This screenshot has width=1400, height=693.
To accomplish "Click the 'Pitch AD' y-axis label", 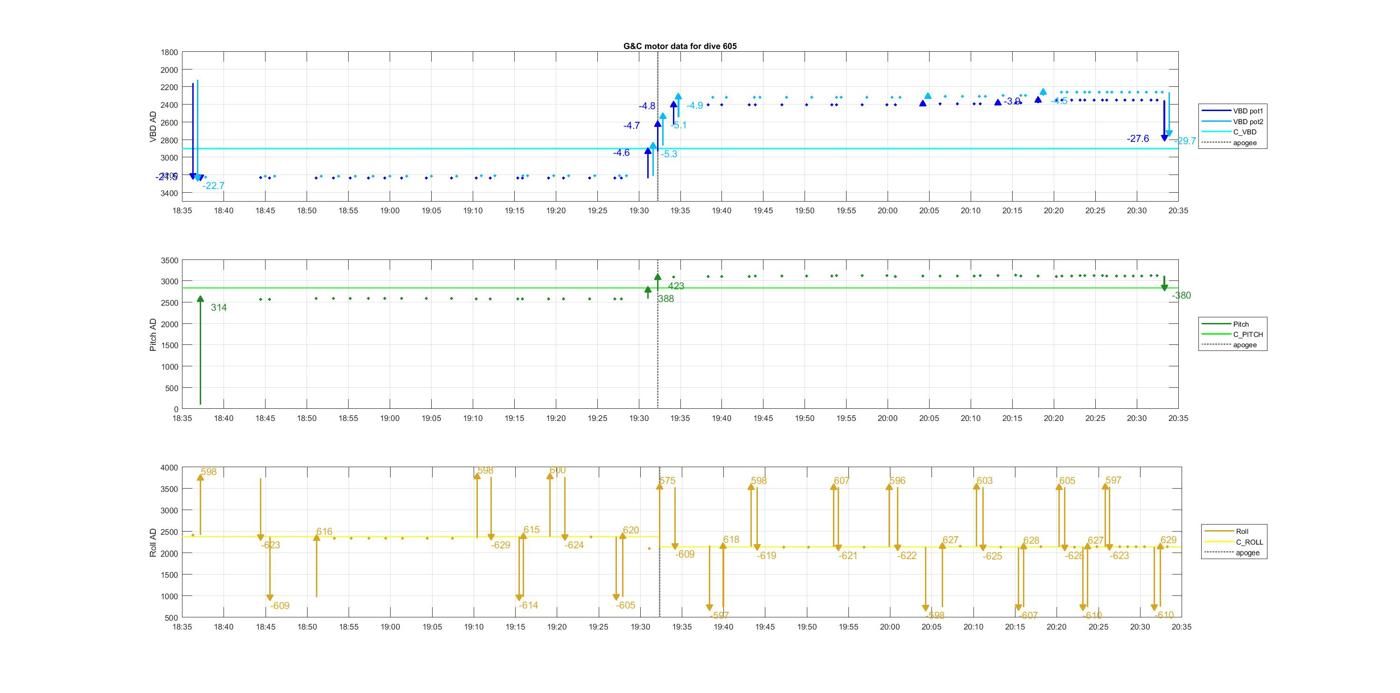I will [153, 333].
